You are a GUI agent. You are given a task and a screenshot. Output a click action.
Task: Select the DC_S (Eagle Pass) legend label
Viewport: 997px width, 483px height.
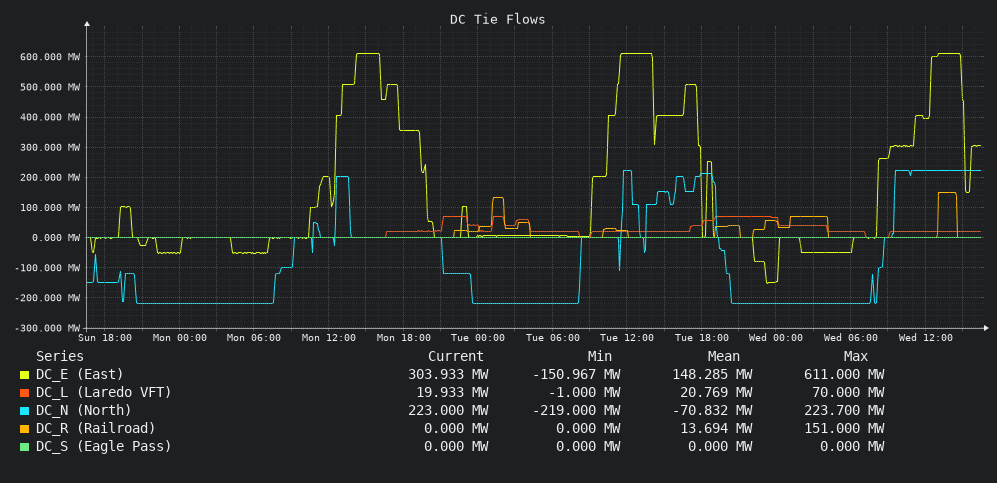tap(104, 446)
